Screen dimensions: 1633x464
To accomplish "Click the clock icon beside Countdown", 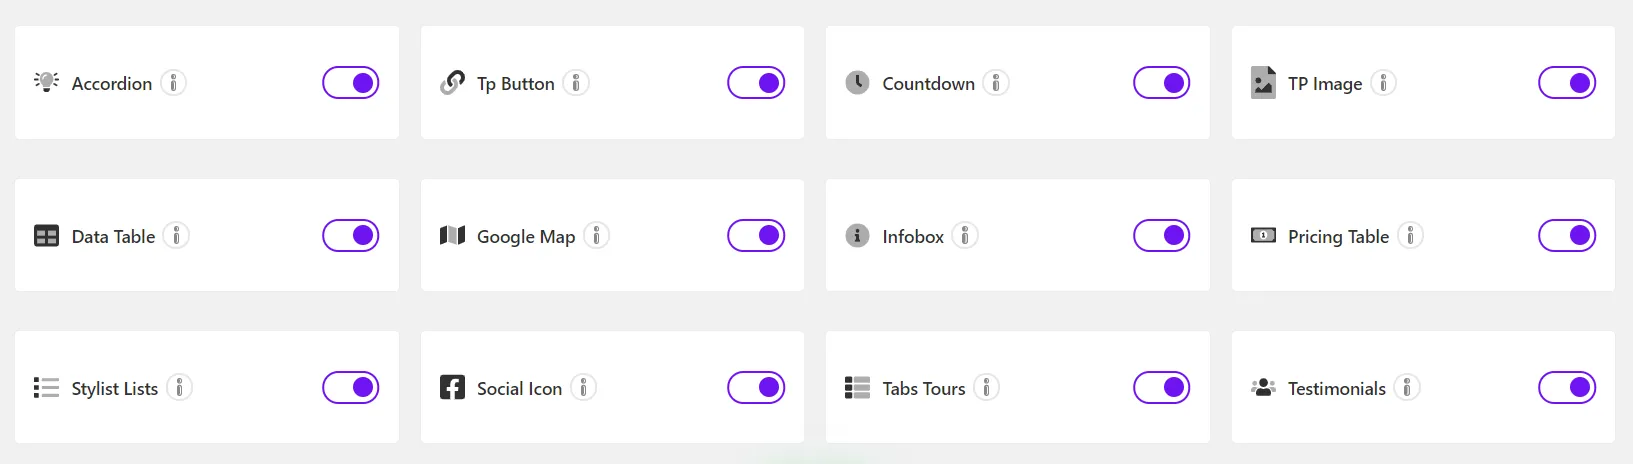I will click(857, 83).
